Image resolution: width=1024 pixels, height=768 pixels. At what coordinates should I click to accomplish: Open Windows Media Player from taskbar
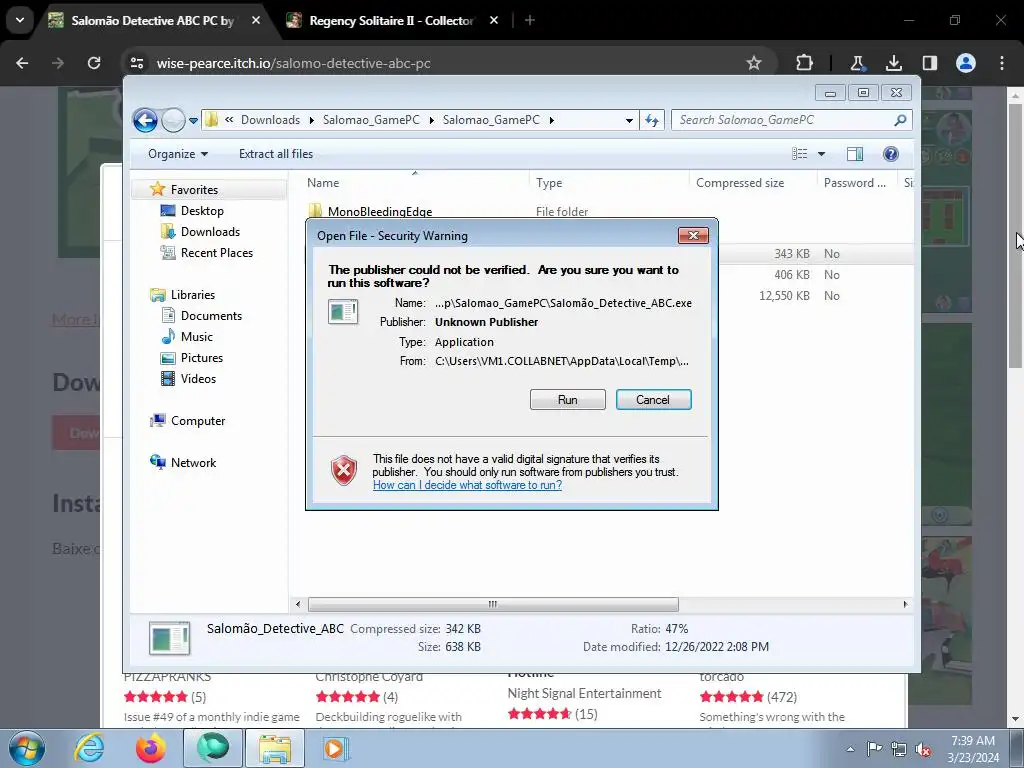tap(334, 748)
